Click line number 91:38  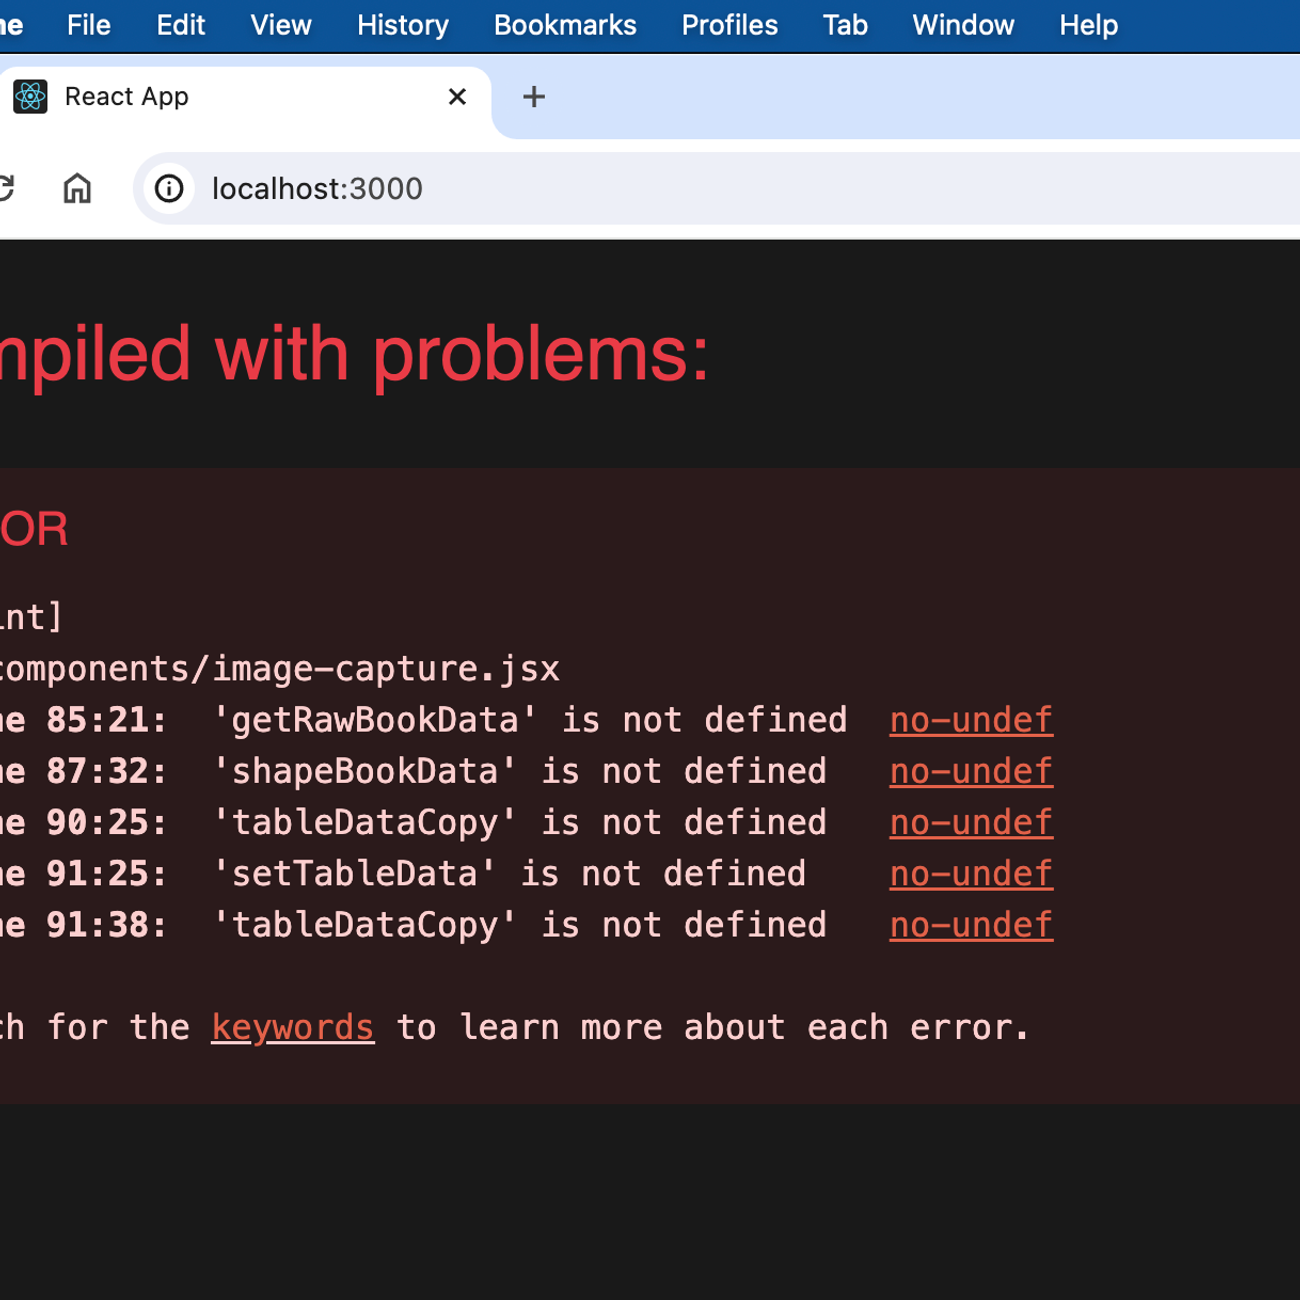point(106,925)
